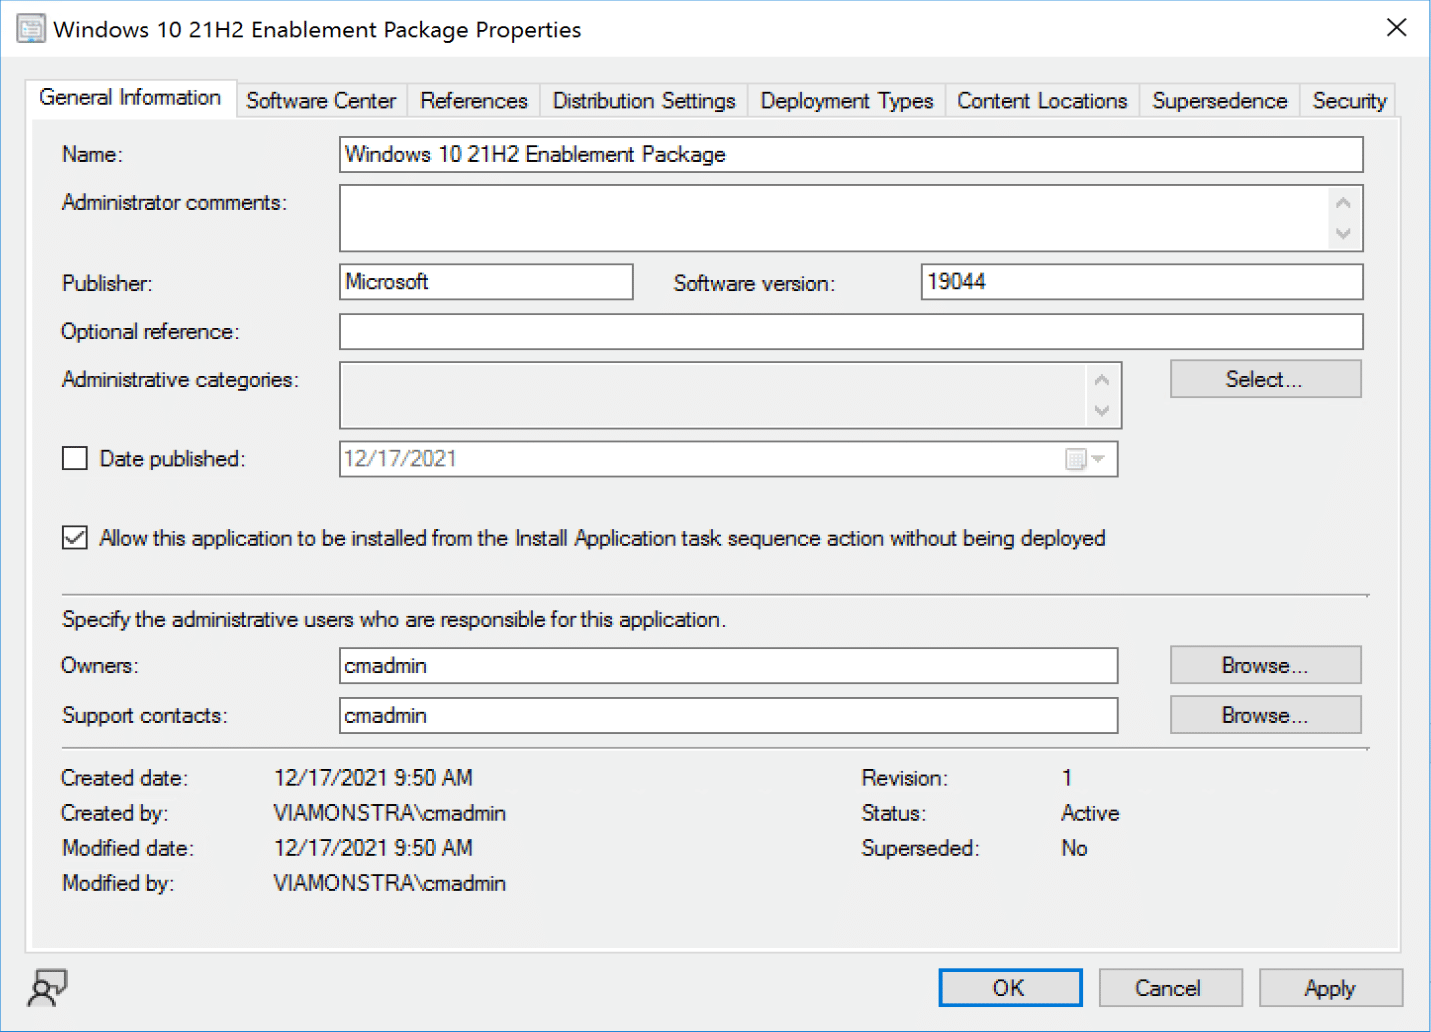Go to the Supersedence tab
Viewport: 1431px width, 1032px height.
click(x=1219, y=101)
